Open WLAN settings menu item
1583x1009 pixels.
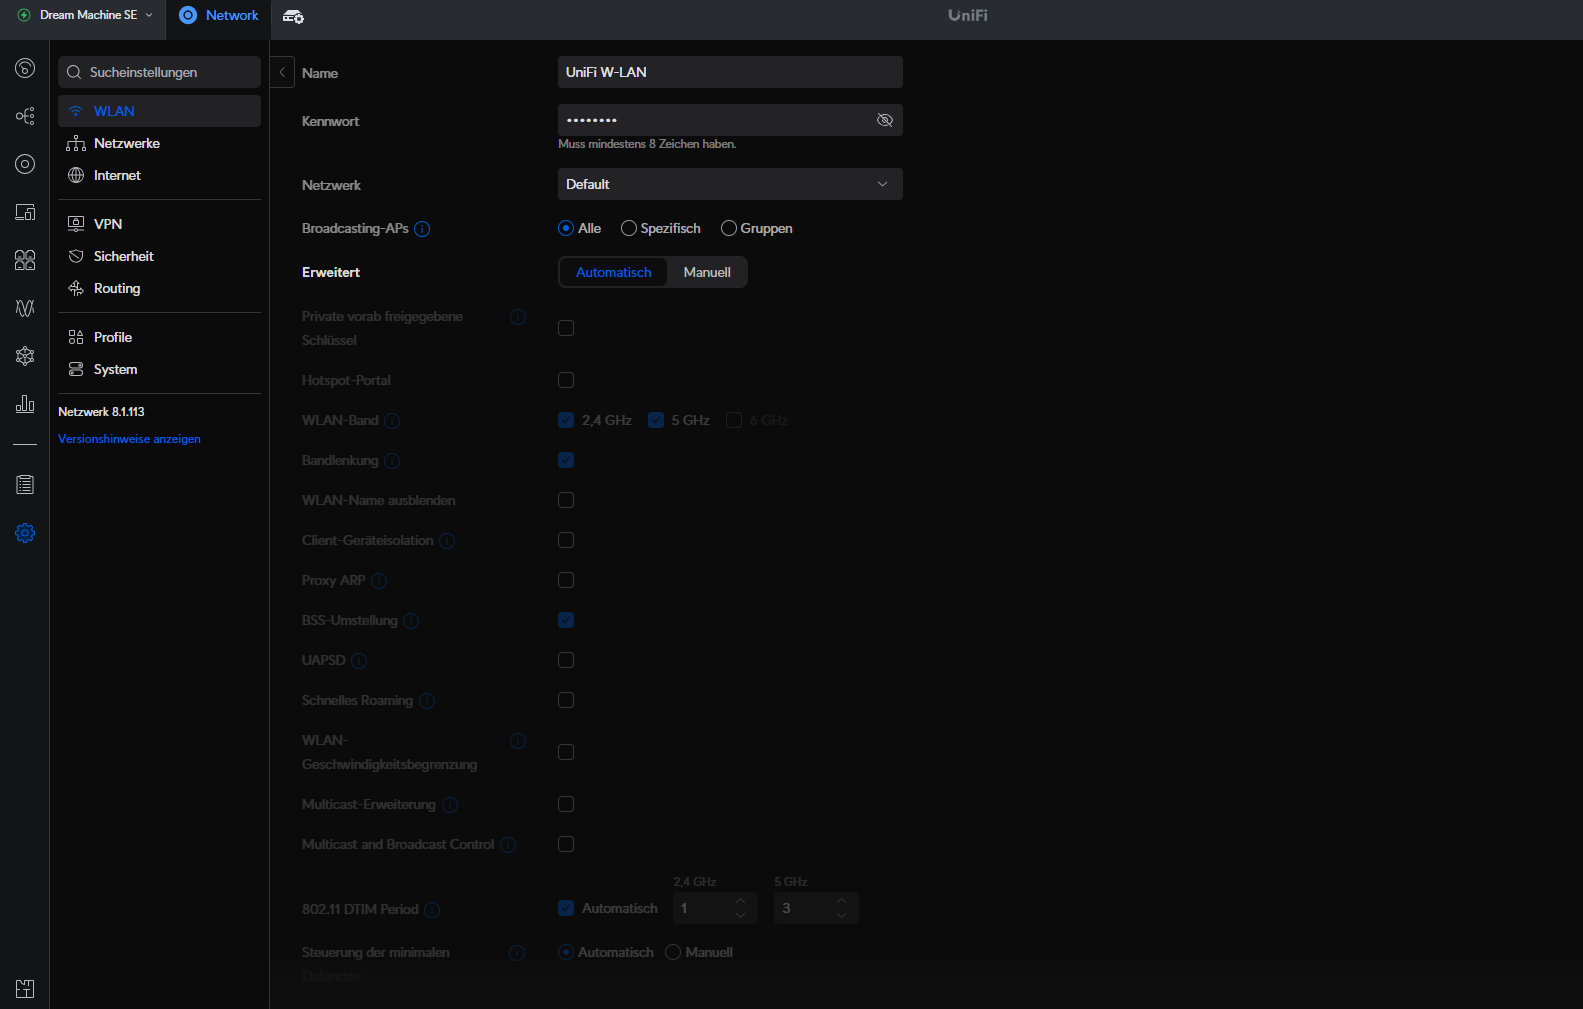pyautogui.click(x=159, y=111)
